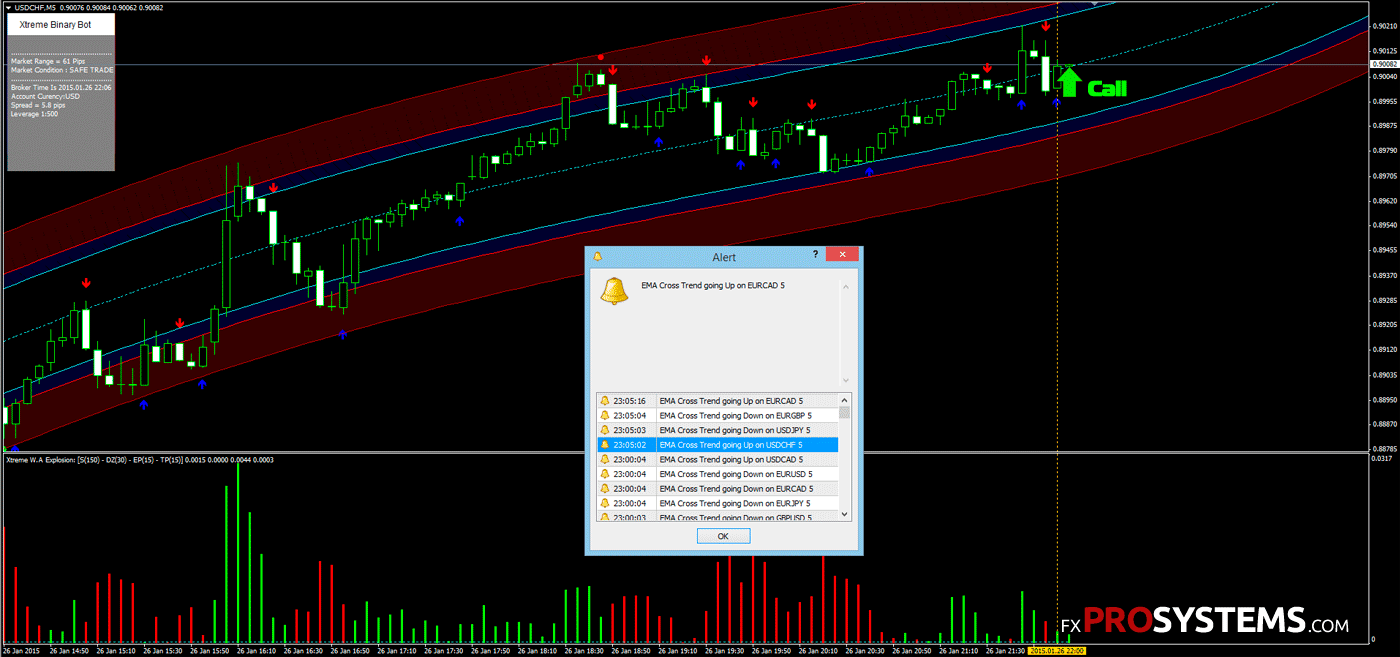
Task: Click the large bell icon beside the alert message
Action: tap(613, 290)
